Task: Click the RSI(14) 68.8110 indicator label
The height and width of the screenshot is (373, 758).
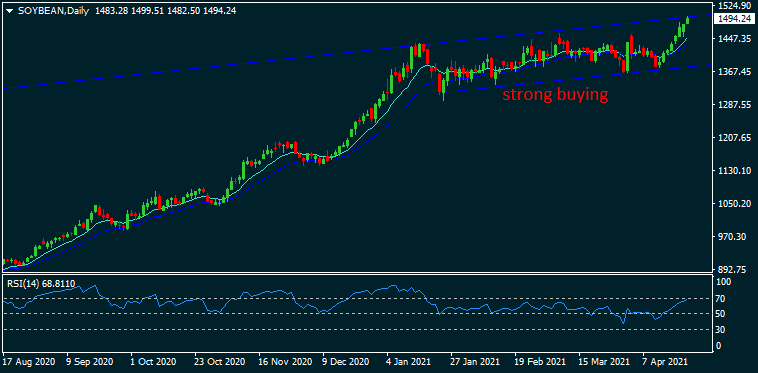Action: click(x=41, y=284)
